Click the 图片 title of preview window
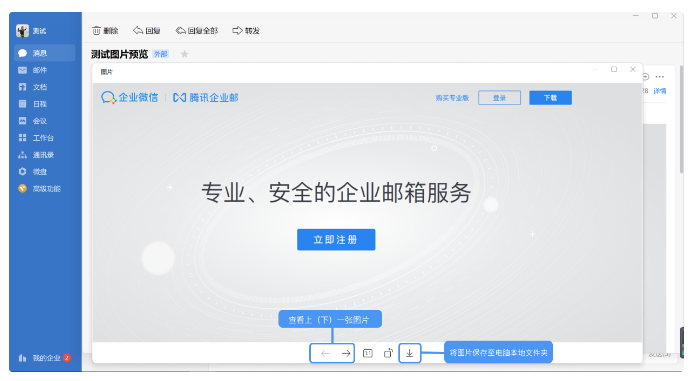 [106, 72]
